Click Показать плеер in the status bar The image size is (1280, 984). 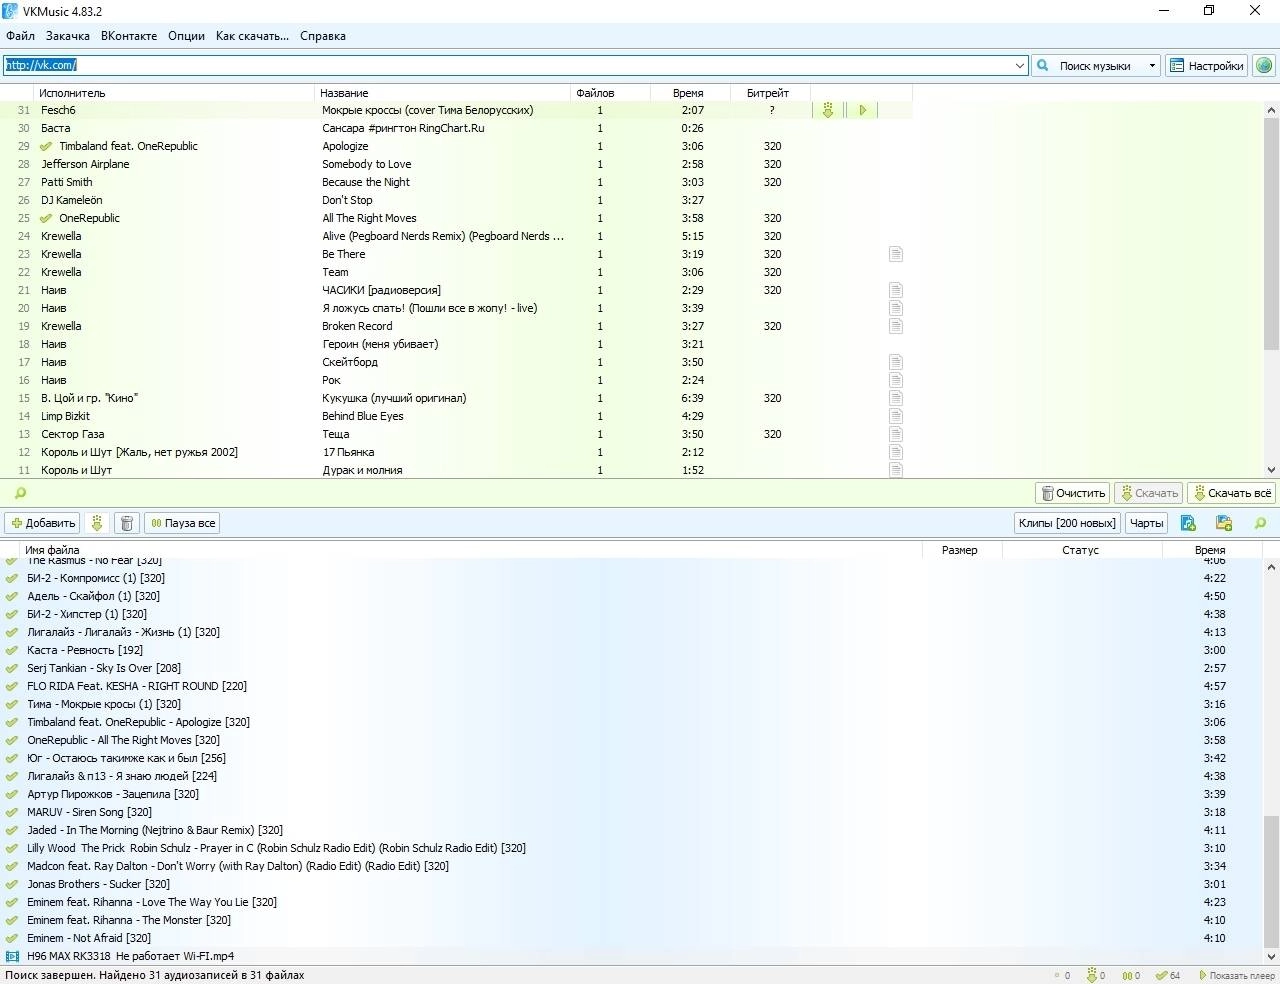click(1236, 975)
